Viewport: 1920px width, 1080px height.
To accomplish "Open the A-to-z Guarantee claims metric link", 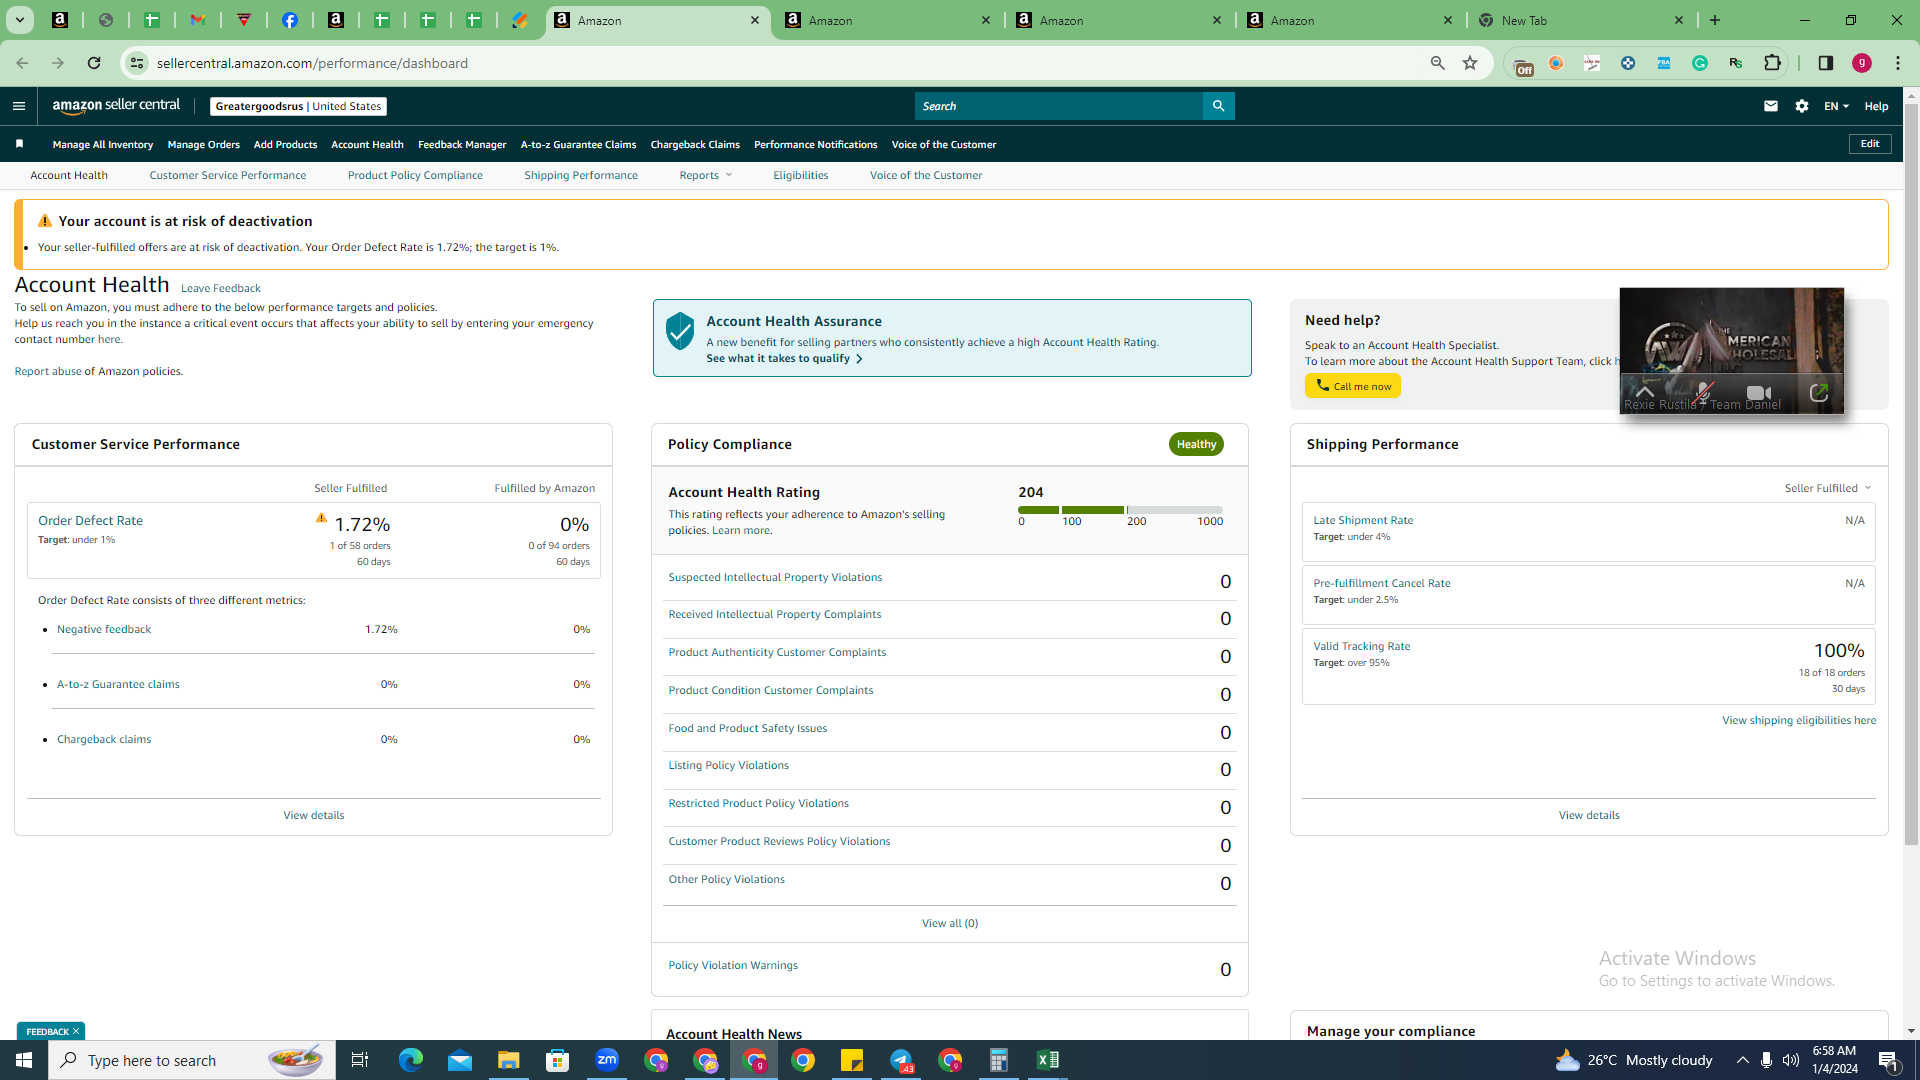I will 118,684.
